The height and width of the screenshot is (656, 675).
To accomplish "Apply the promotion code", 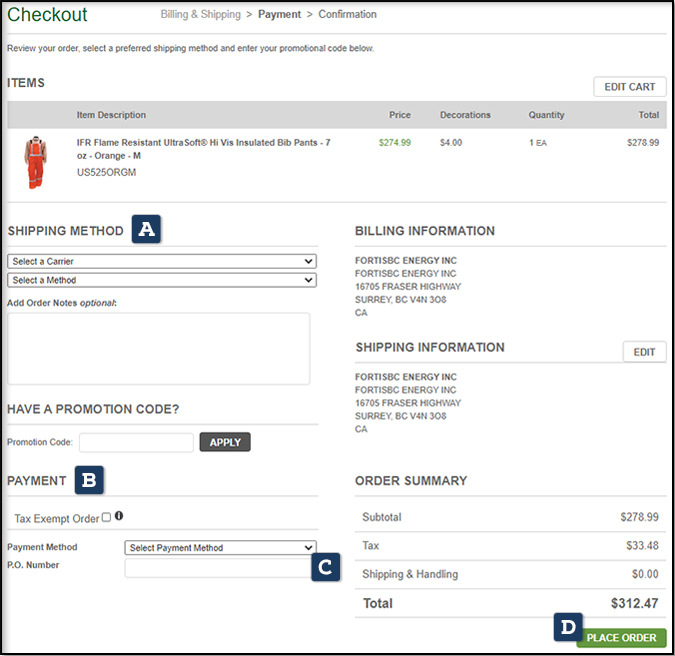I will 225,442.
